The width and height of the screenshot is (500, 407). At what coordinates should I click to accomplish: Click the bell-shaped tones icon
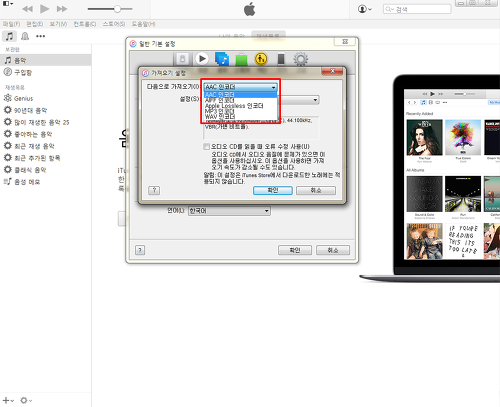pos(25,36)
